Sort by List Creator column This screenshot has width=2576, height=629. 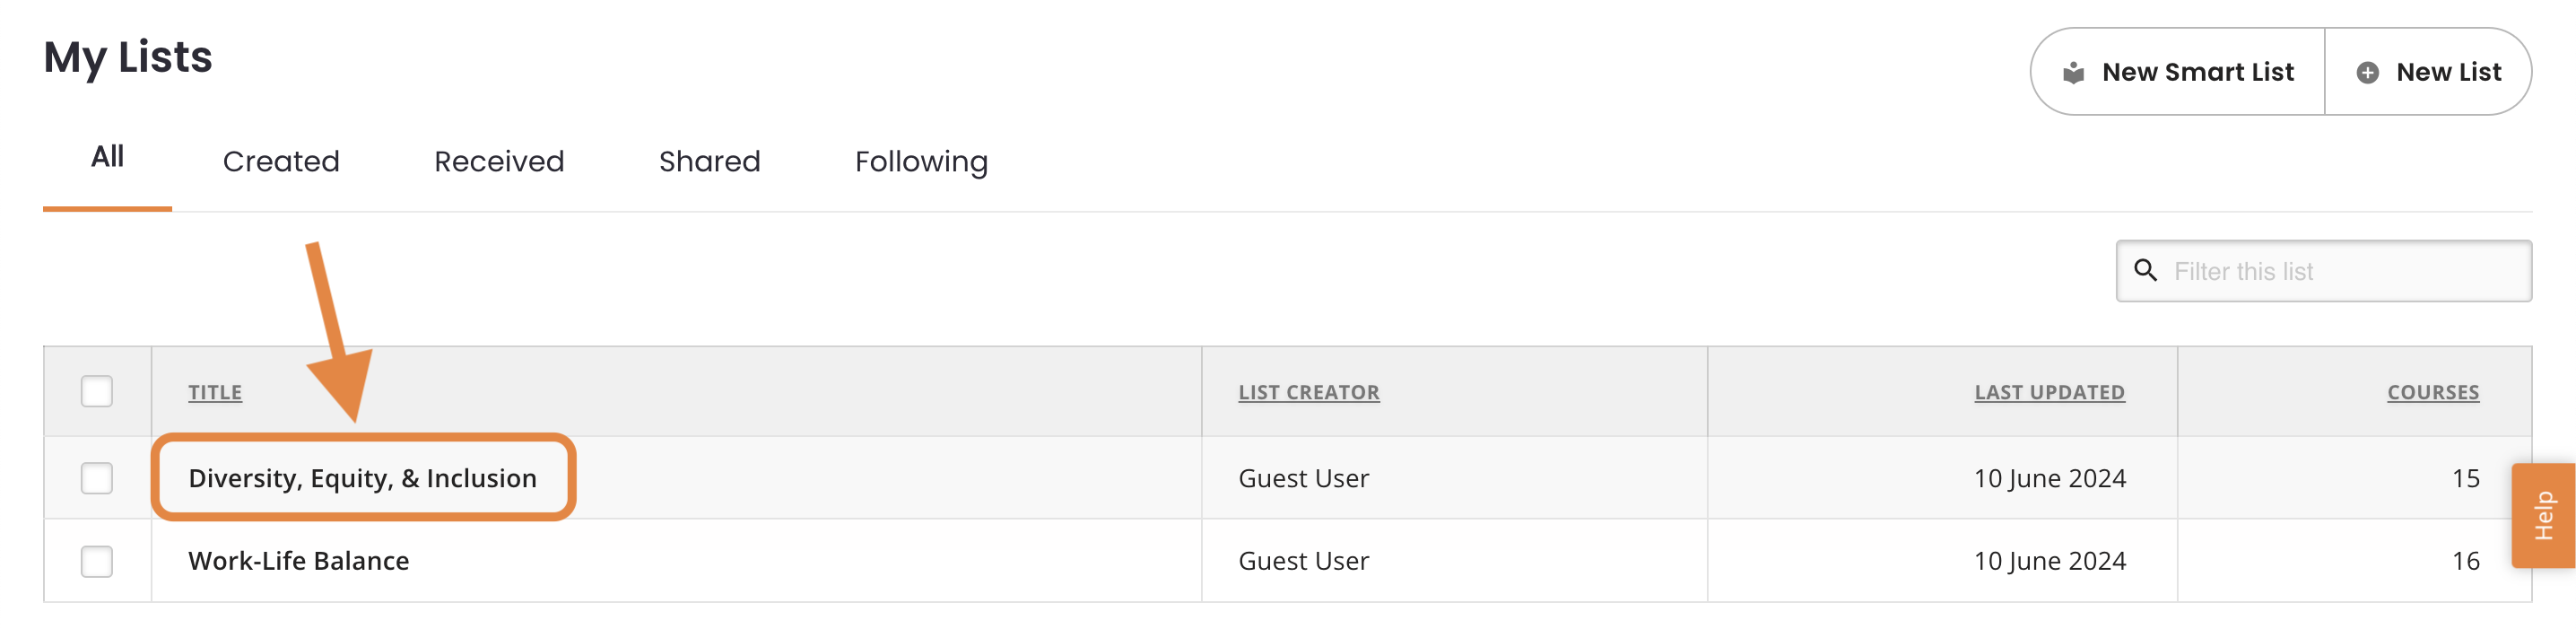click(x=1308, y=392)
